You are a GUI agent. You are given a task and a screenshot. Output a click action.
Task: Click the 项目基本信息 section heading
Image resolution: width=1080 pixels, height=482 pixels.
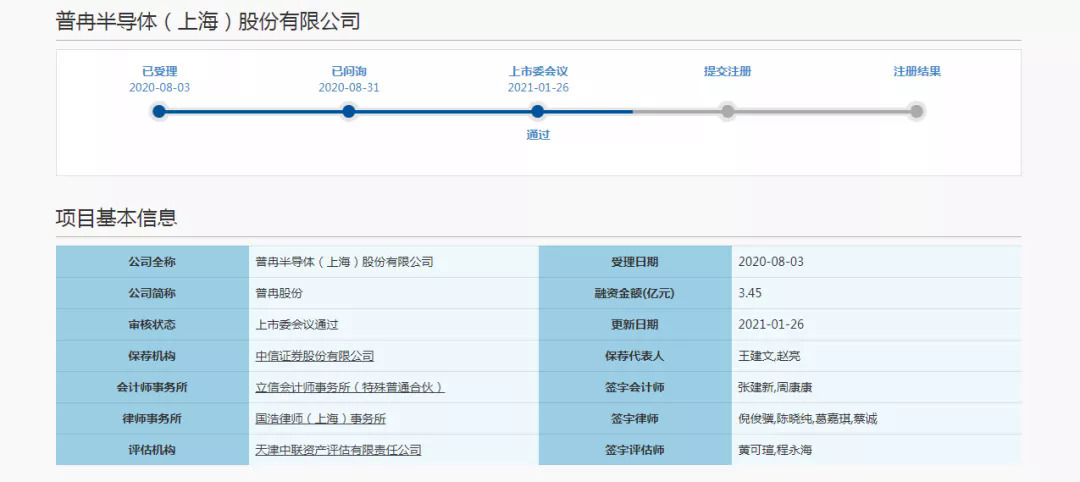click(x=116, y=218)
